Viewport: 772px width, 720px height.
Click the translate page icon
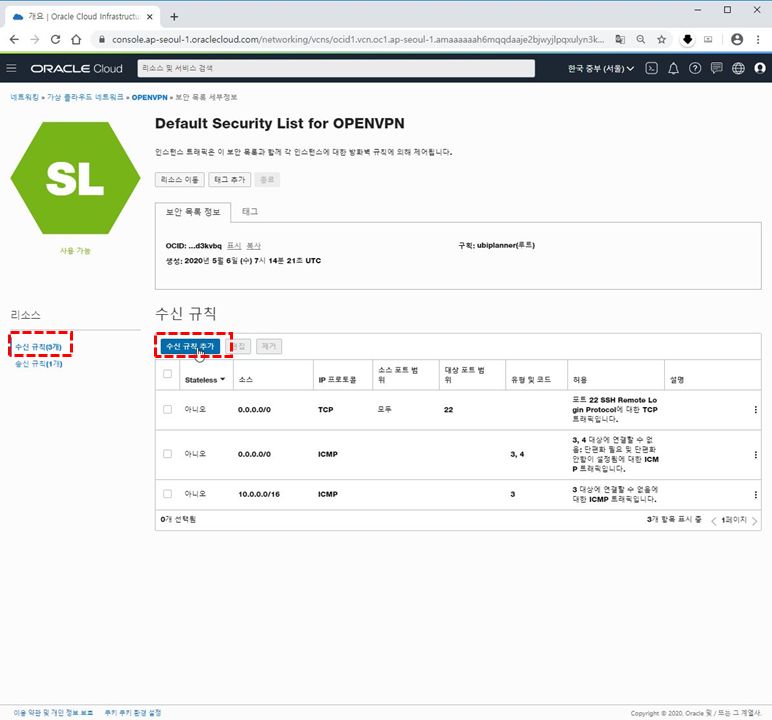[x=620, y=39]
